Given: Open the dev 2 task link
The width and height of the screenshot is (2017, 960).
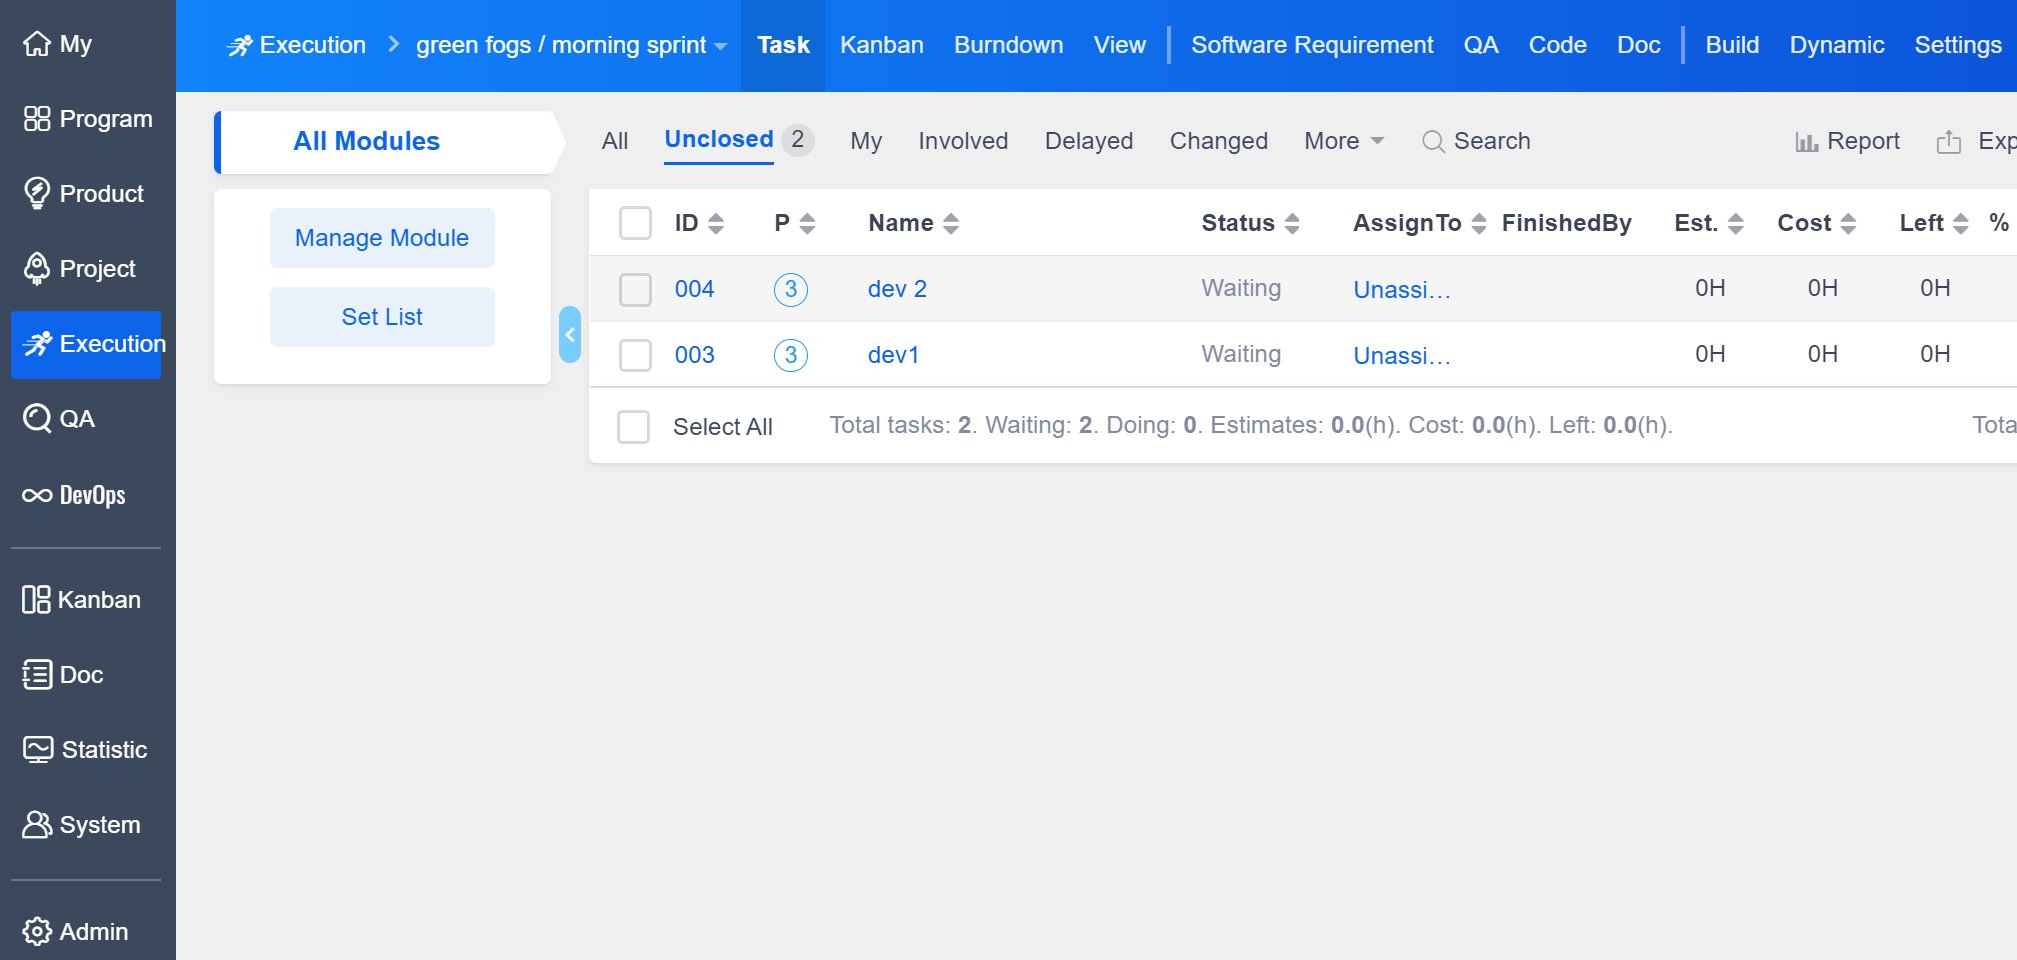Looking at the screenshot, I should point(897,289).
